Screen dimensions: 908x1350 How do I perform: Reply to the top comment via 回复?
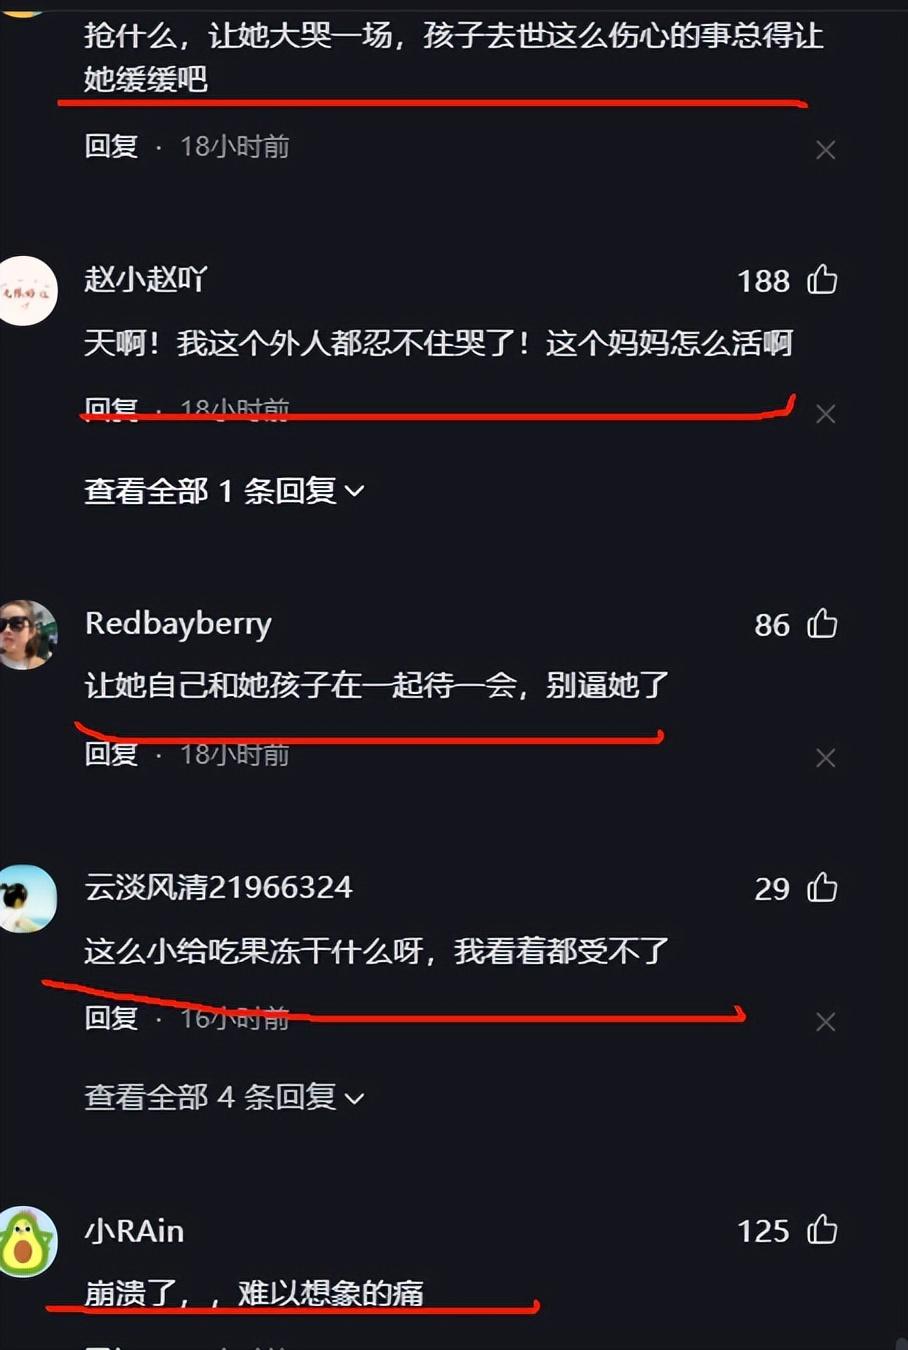(x=111, y=147)
